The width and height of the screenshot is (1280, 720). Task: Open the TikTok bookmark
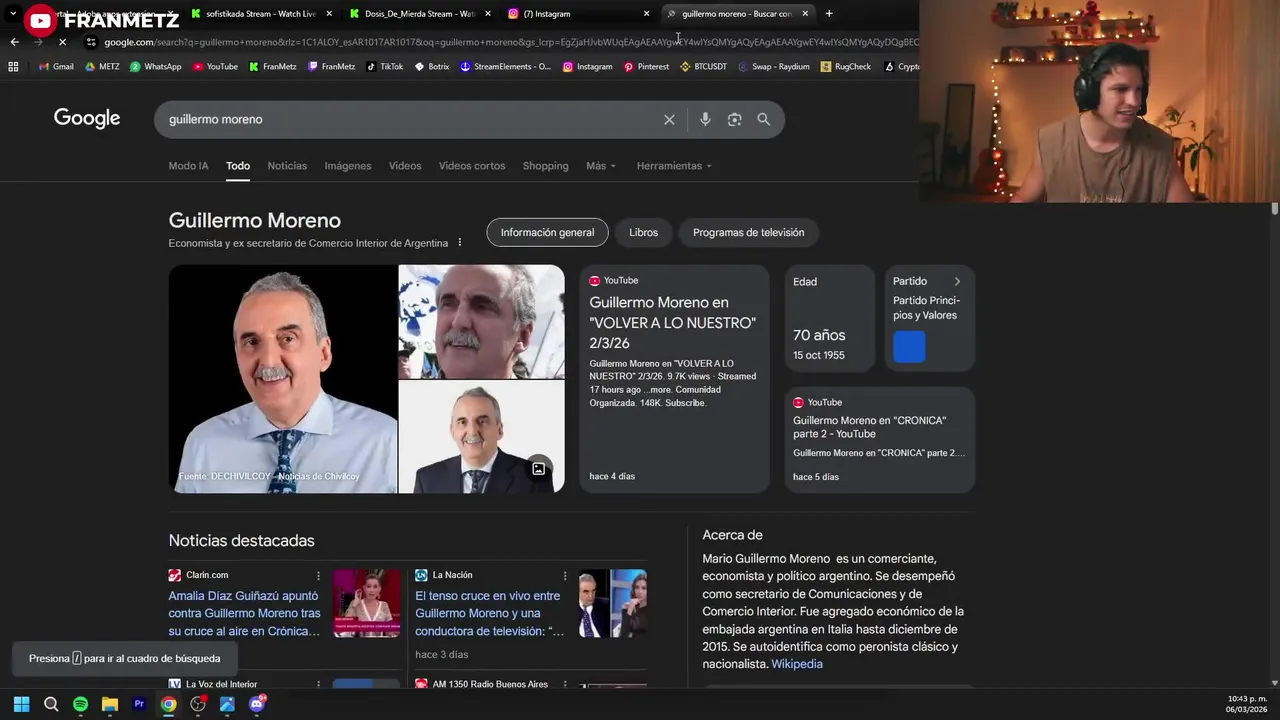pos(384,67)
